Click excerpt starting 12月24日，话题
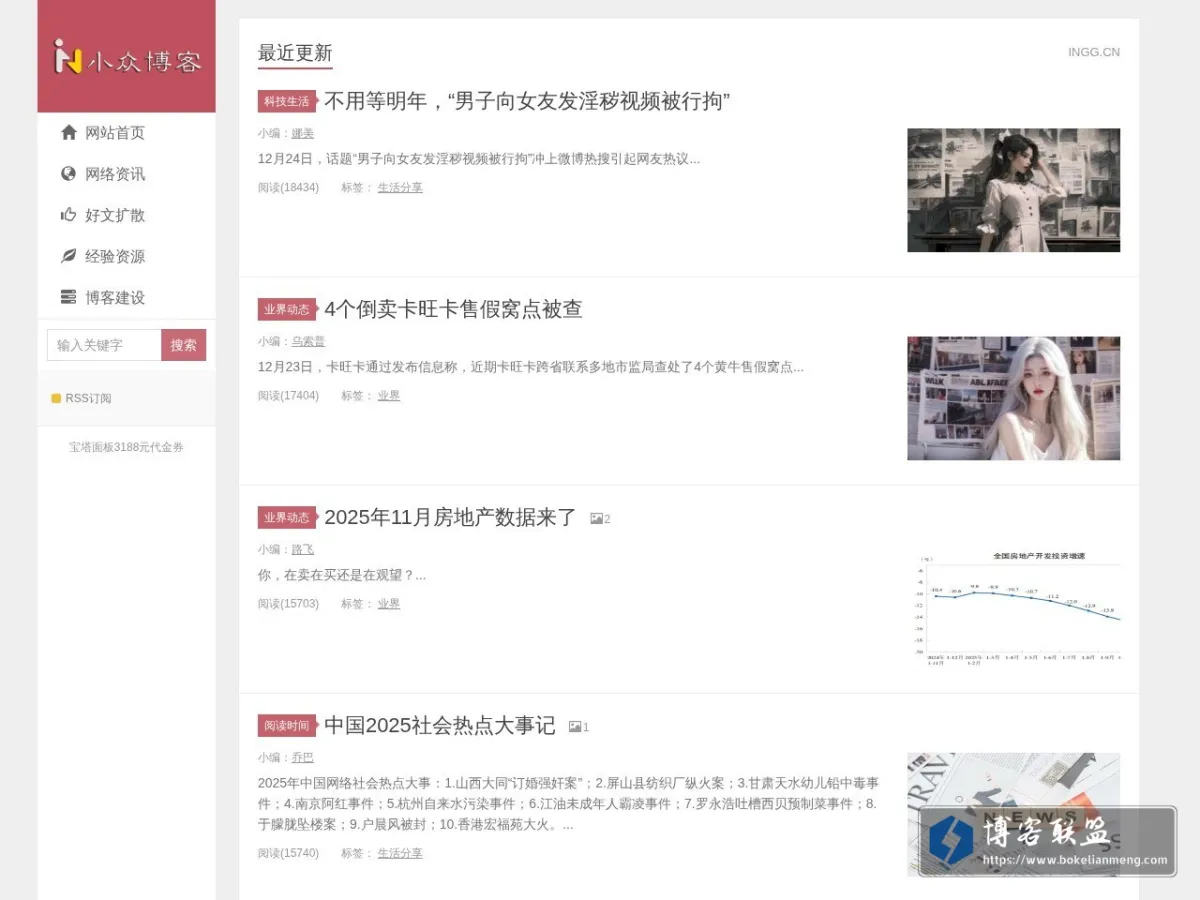This screenshot has height=900, width=1200. click(479, 159)
